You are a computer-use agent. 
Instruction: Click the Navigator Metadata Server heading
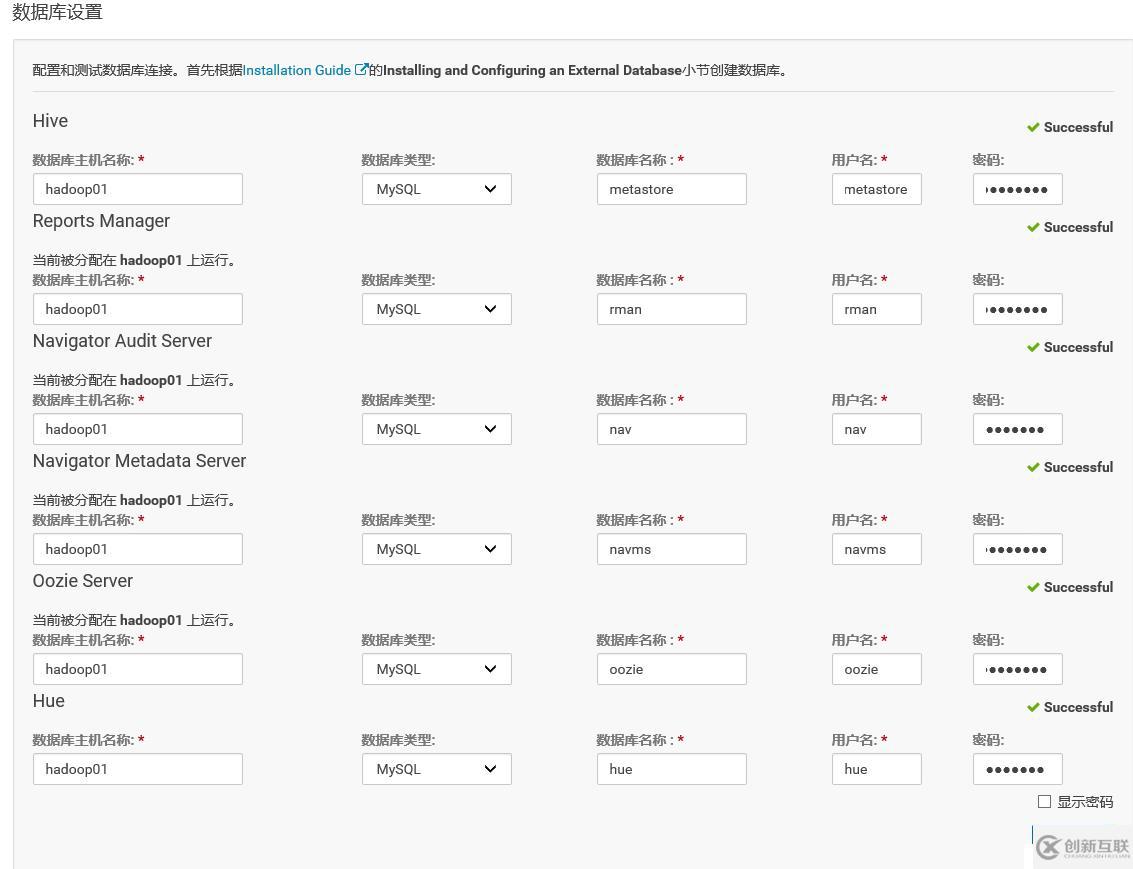[139, 461]
